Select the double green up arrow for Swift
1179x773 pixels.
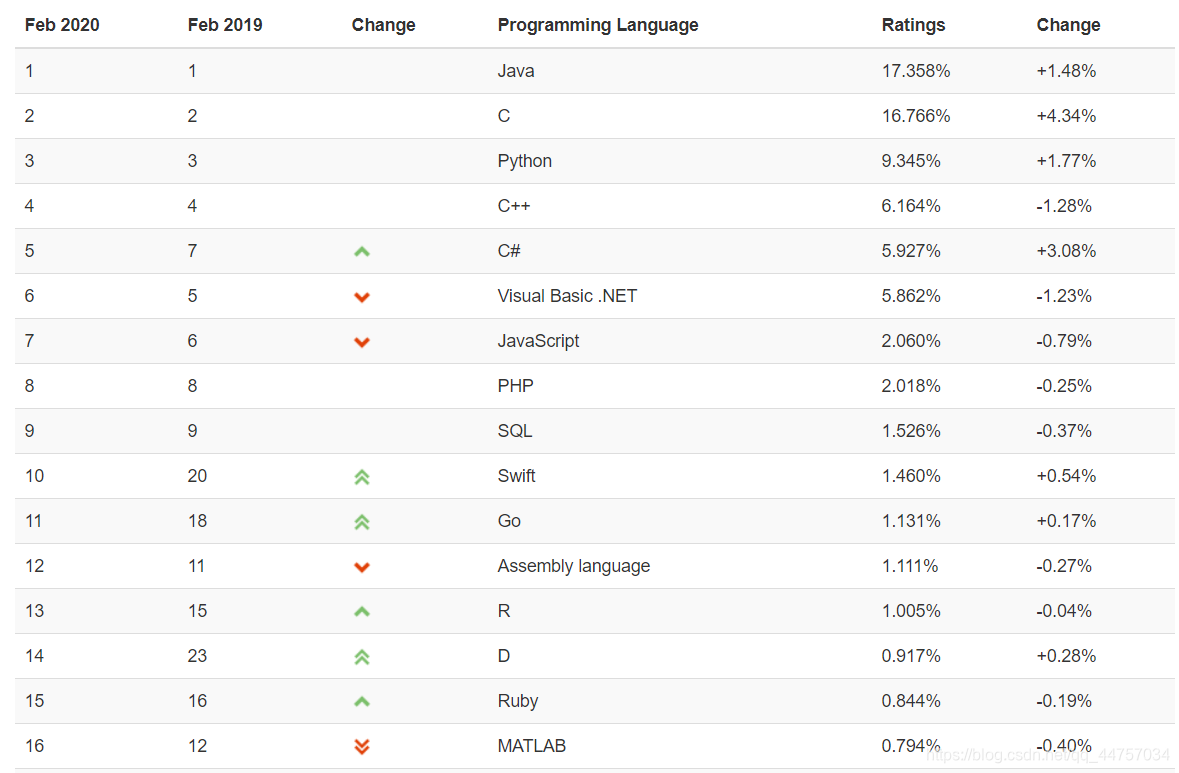(x=362, y=477)
